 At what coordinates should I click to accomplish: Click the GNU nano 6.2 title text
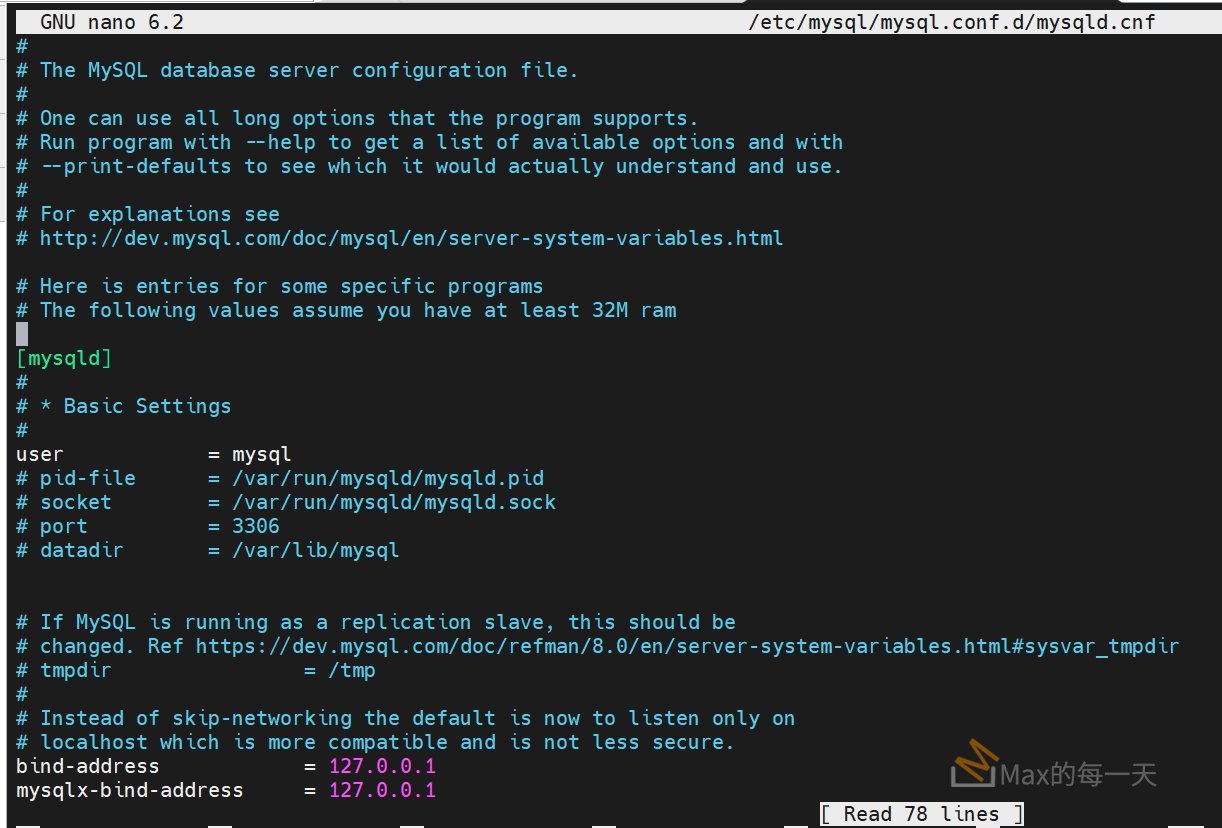pos(112,22)
